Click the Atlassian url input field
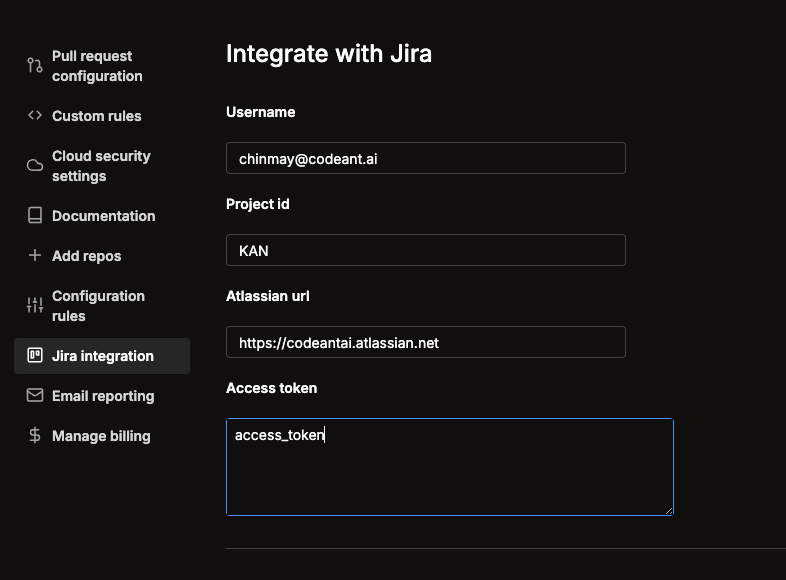Screen dimensions: 786x580 pyautogui.click(x=426, y=342)
